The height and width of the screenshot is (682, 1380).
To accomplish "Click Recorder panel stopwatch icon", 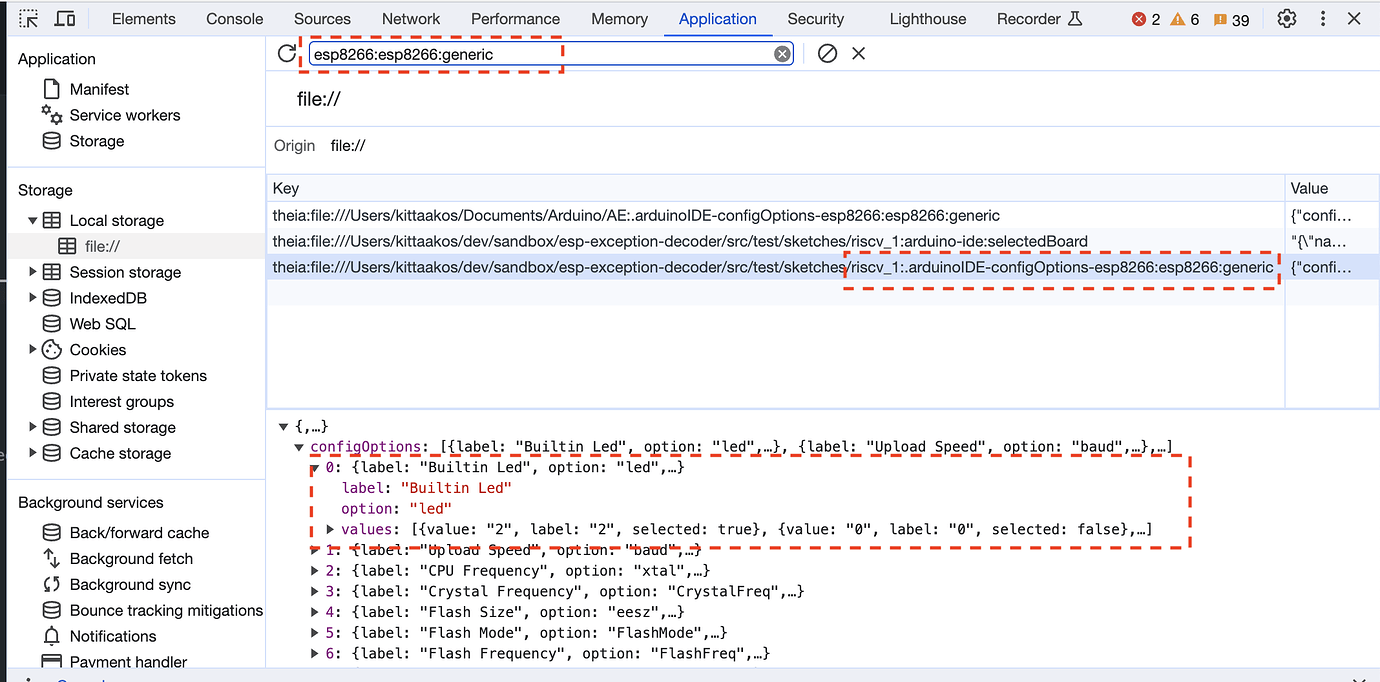I will click(x=1074, y=18).
